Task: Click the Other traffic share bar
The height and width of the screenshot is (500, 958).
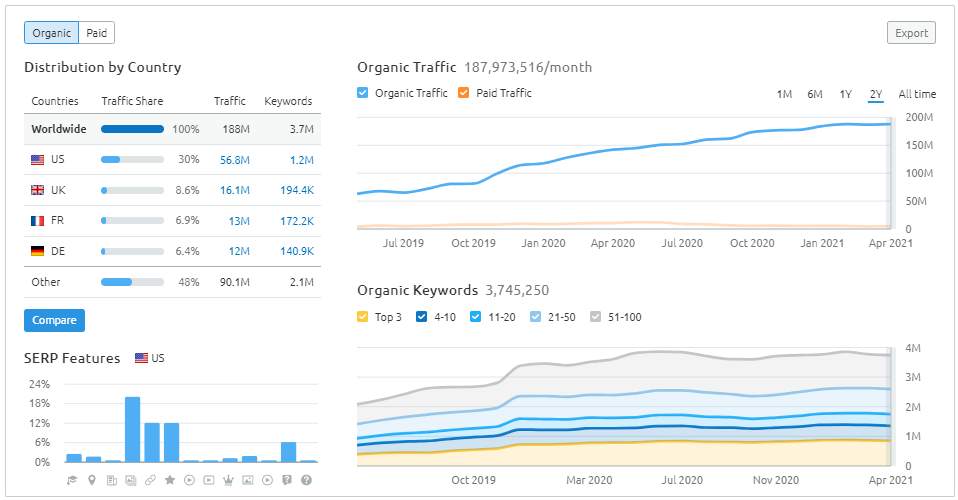Action: [133, 282]
